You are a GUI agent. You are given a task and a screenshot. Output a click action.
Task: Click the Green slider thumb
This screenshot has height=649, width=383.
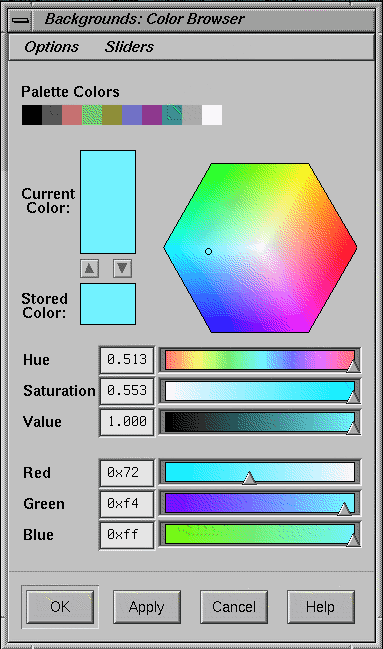[344, 509]
